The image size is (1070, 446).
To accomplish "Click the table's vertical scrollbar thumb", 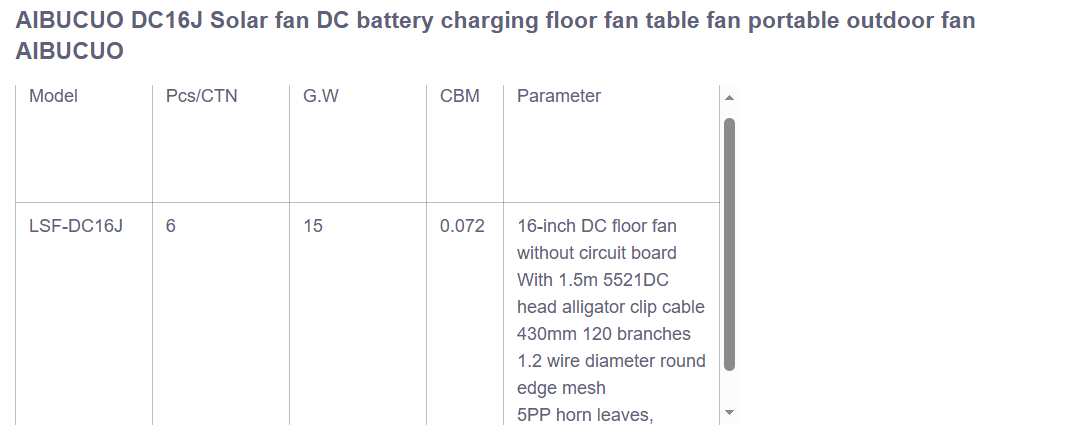I will click(729, 244).
